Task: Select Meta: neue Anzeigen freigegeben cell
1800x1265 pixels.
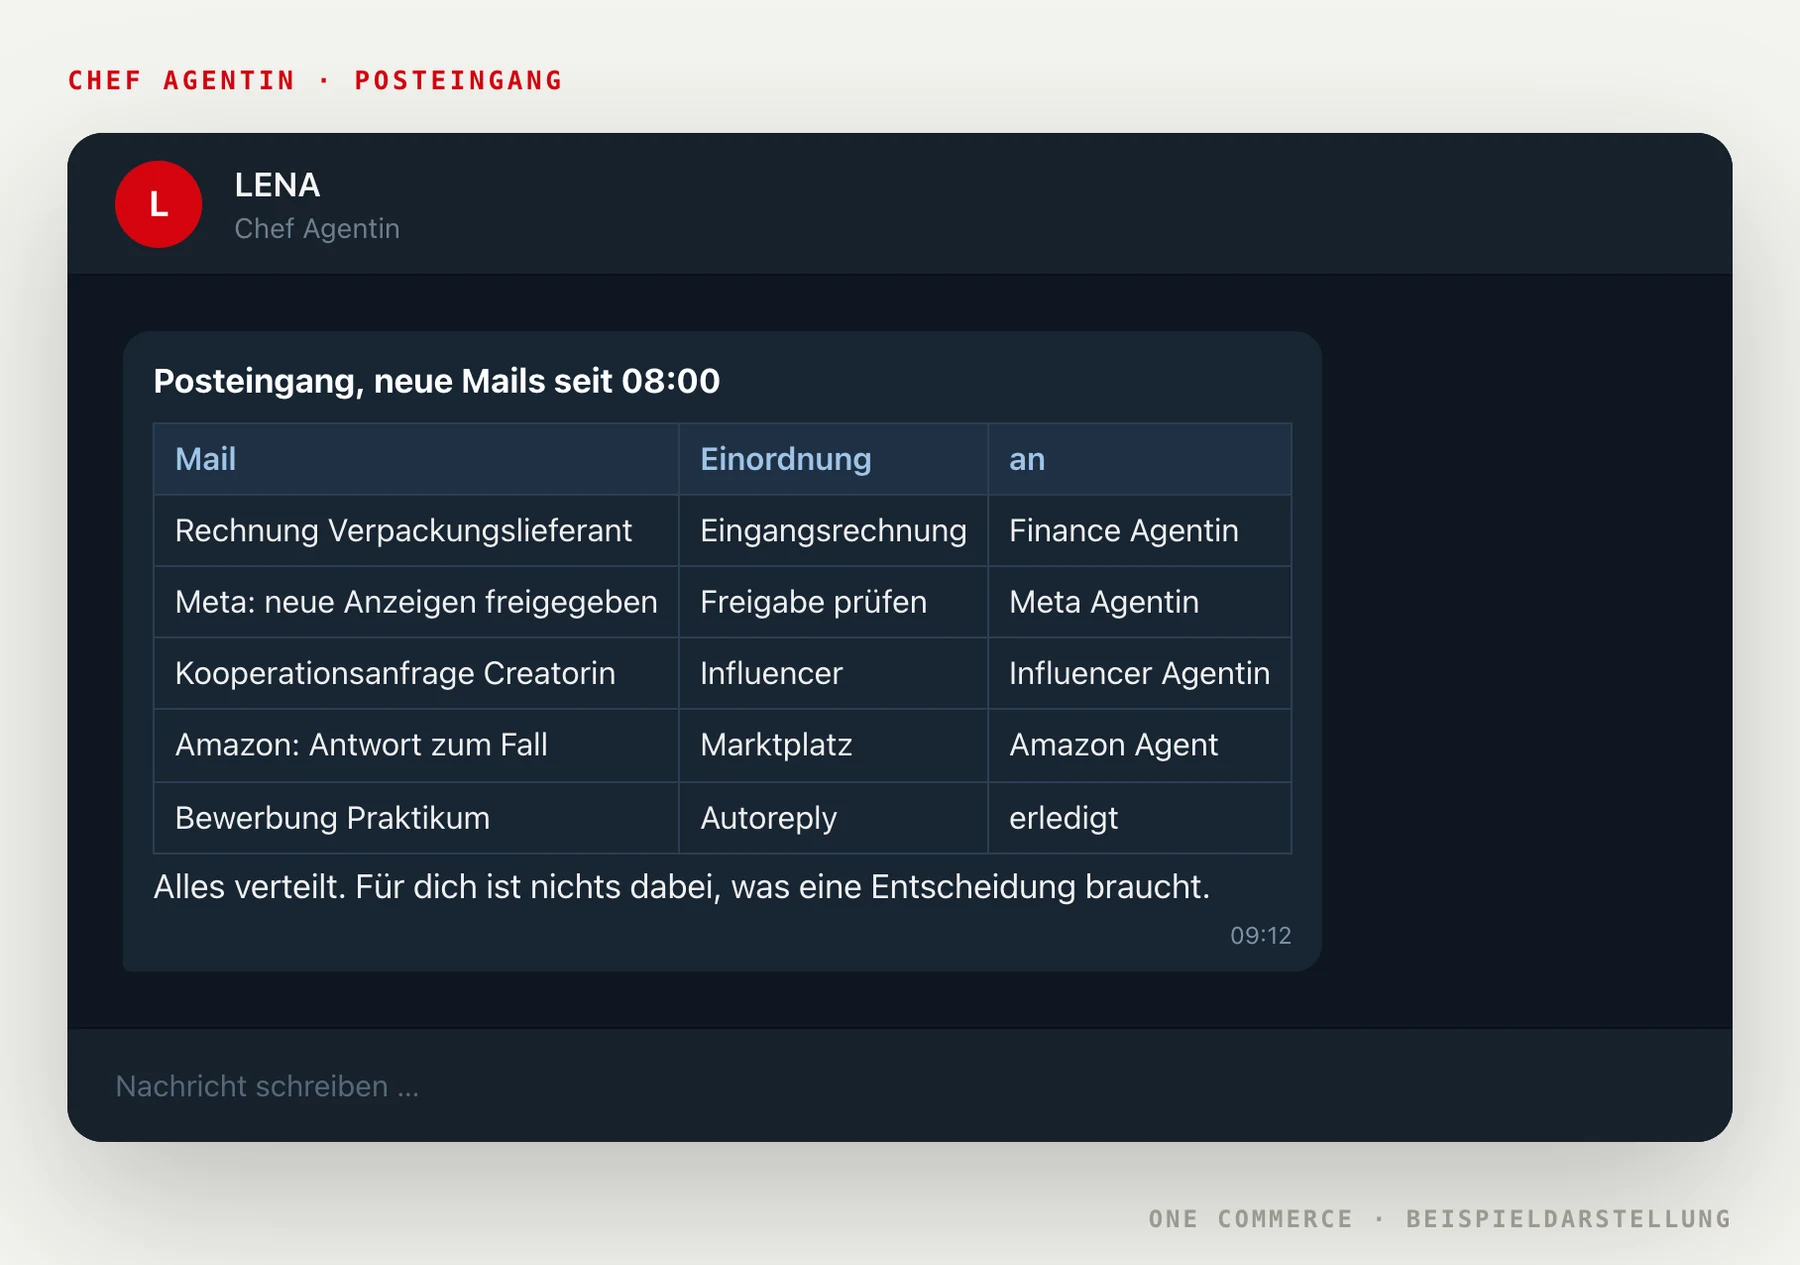Action: click(416, 602)
